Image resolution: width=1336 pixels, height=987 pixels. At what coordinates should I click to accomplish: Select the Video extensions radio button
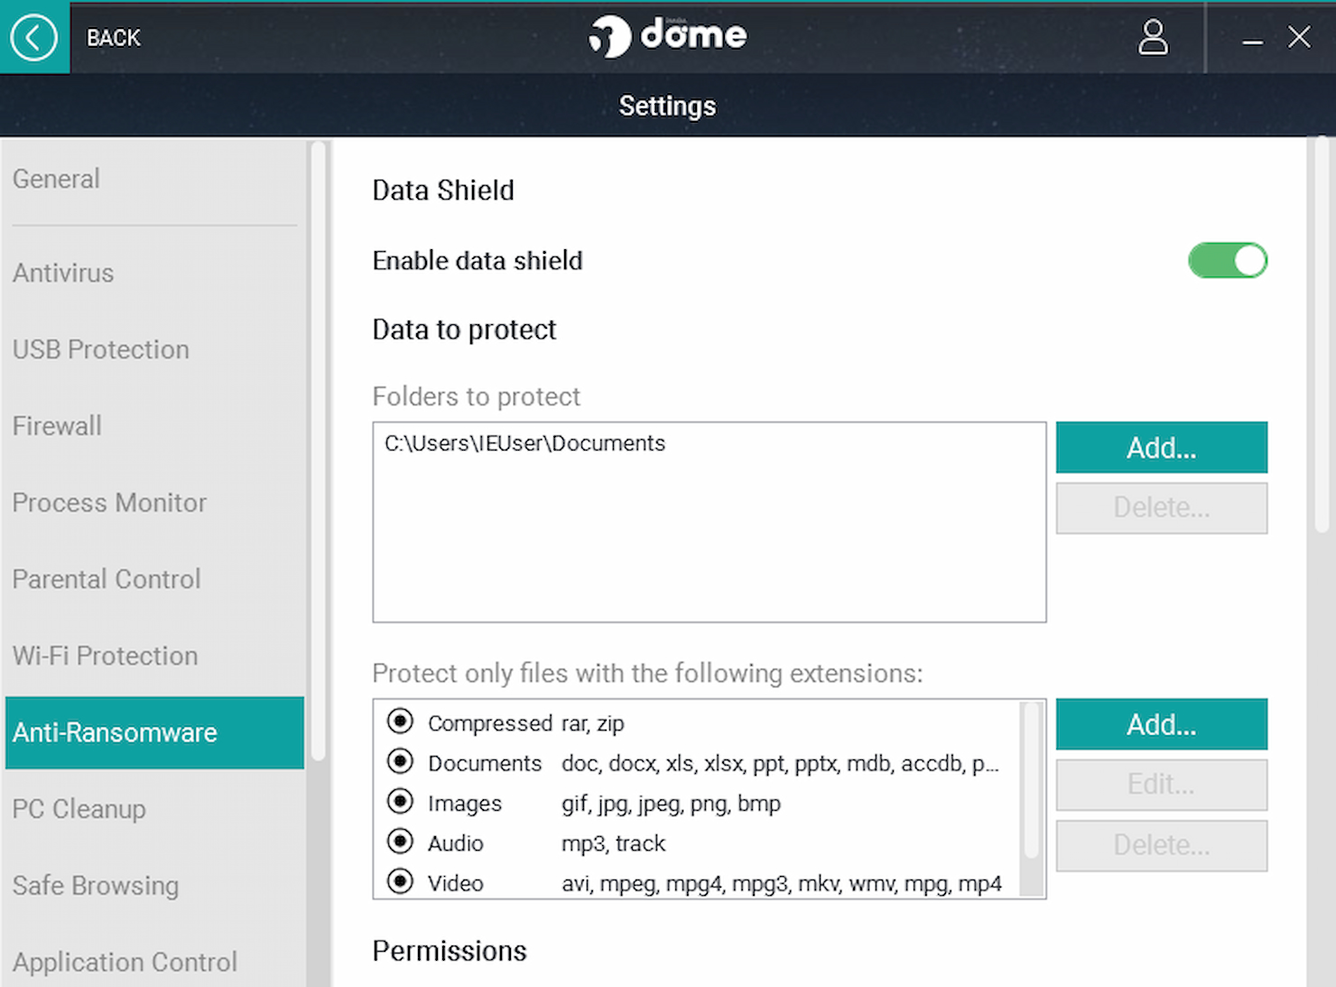(400, 881)
